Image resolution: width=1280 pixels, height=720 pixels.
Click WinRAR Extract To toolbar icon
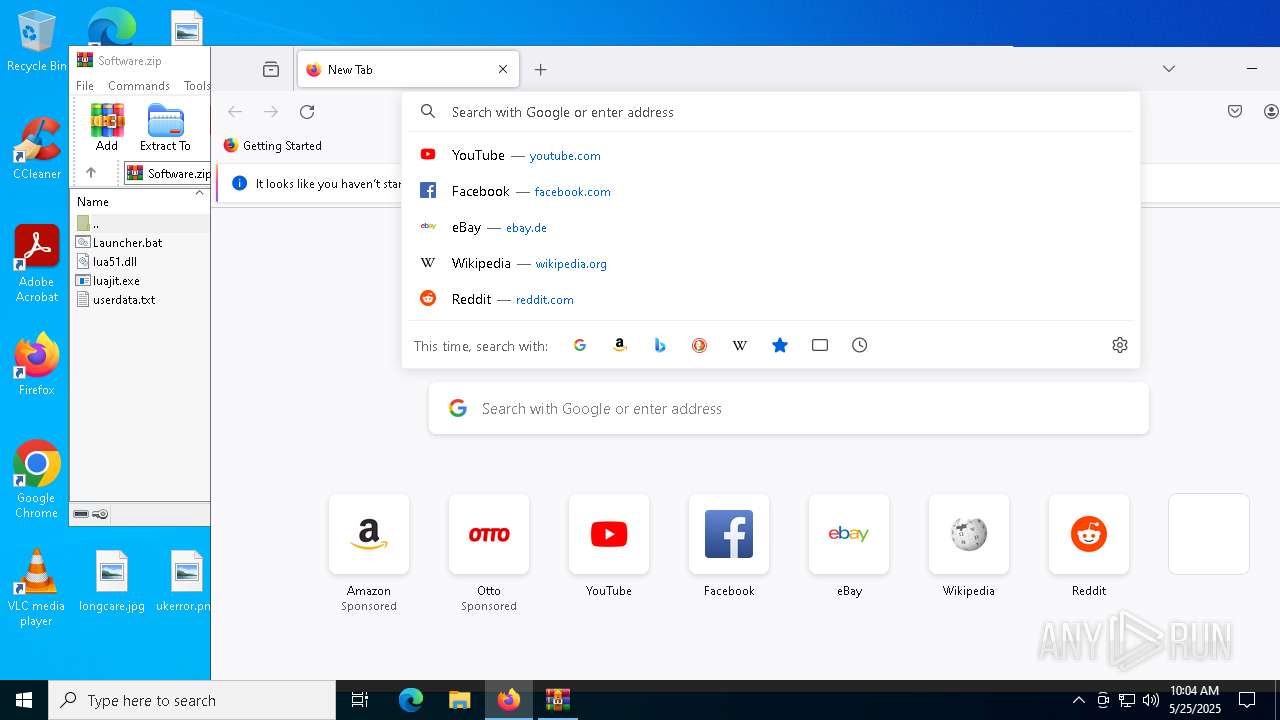[165, 127]
